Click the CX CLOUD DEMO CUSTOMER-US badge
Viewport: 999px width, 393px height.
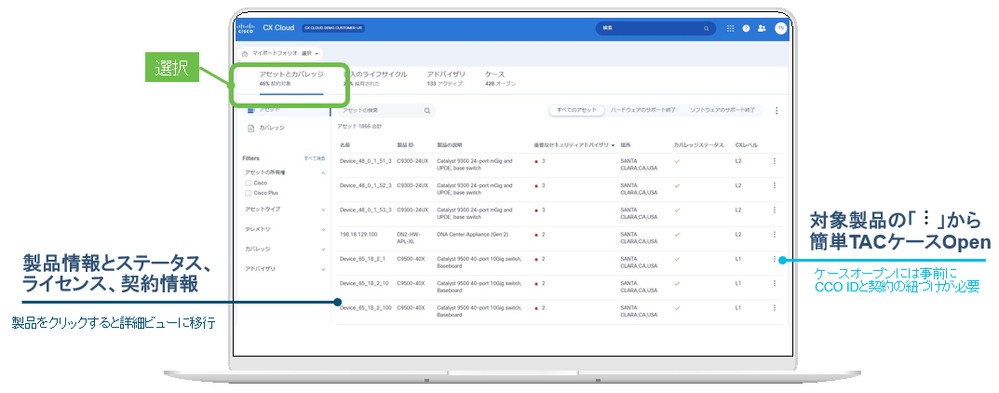point(334,28)
